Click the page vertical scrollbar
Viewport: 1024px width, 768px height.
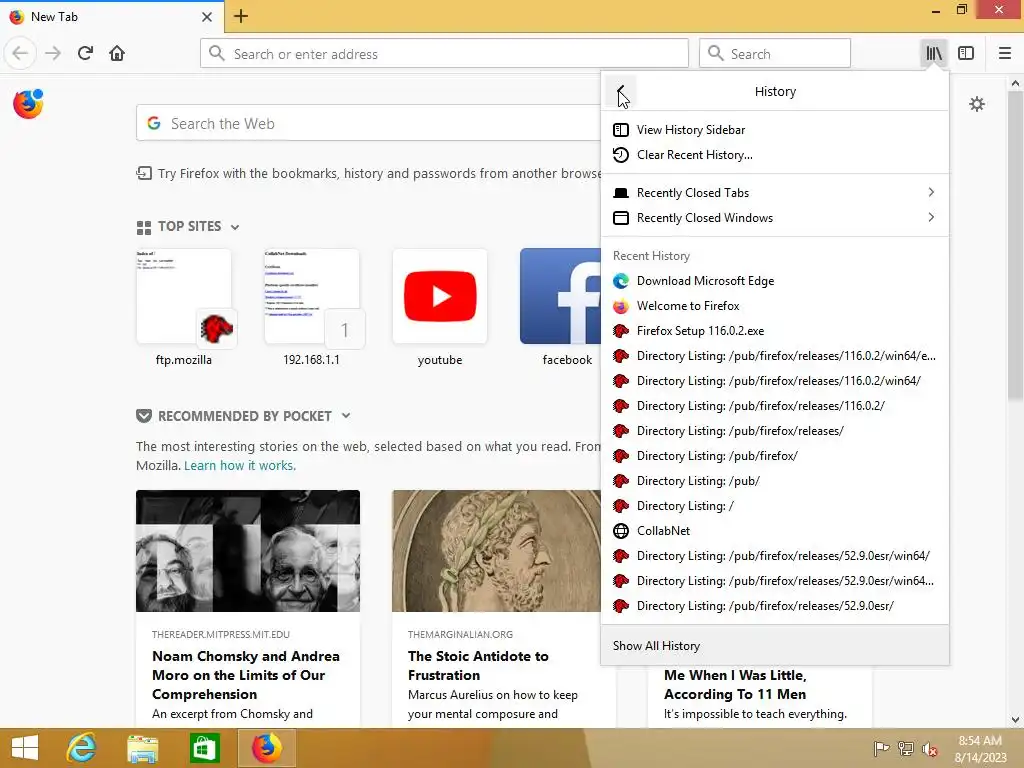click(1015, 246)
